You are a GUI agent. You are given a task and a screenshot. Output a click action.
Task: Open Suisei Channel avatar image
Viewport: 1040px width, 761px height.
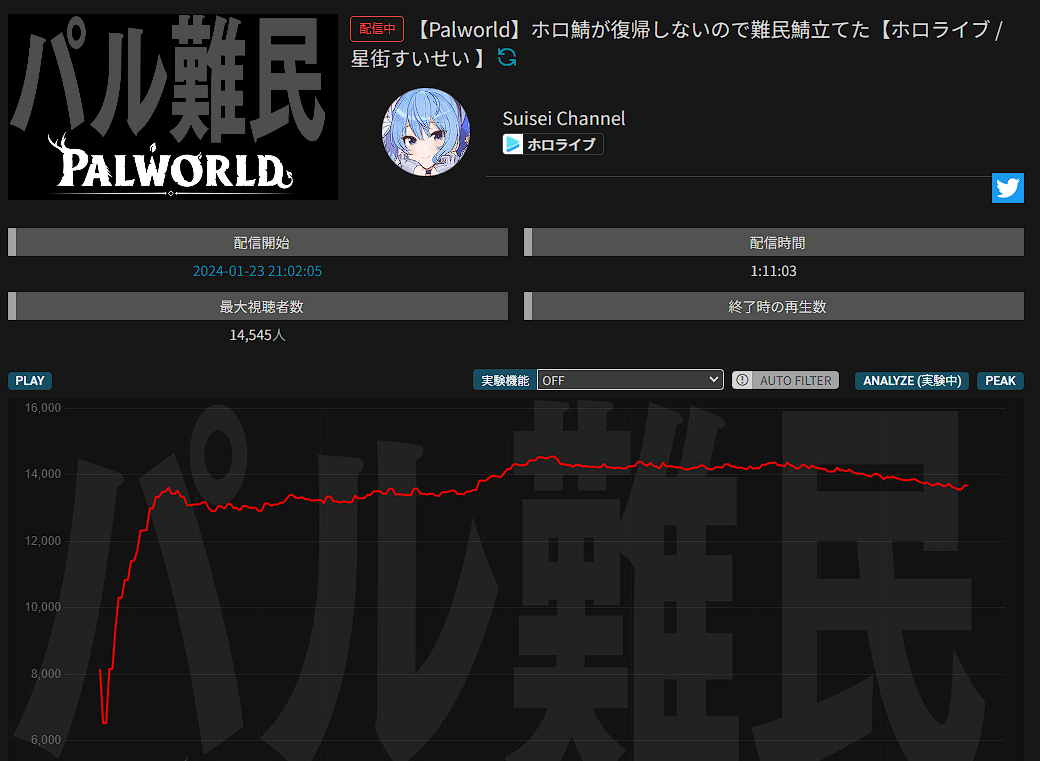(x=426, y=132)
